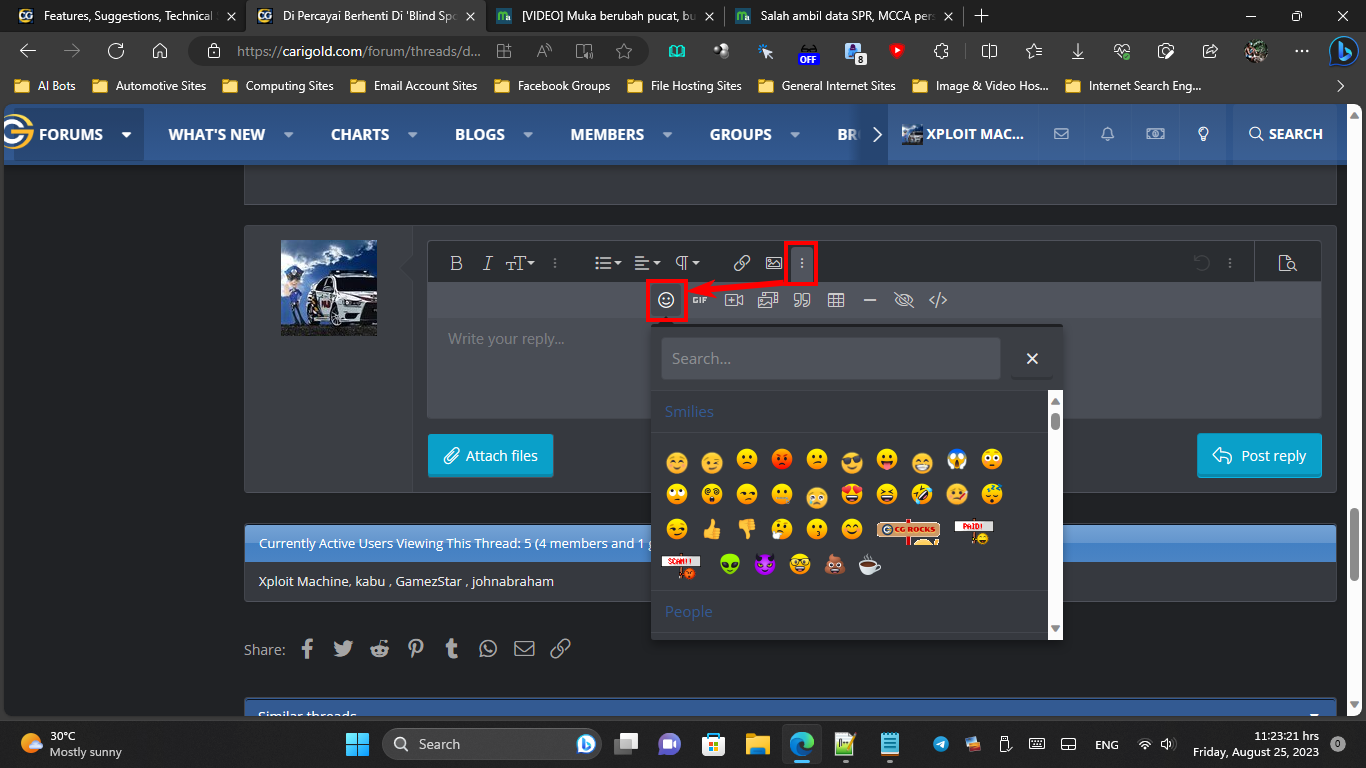This screenshot has height=768, width=1366.
Task: Pick the heart-eyes smiley
Action: pos(852,494)
